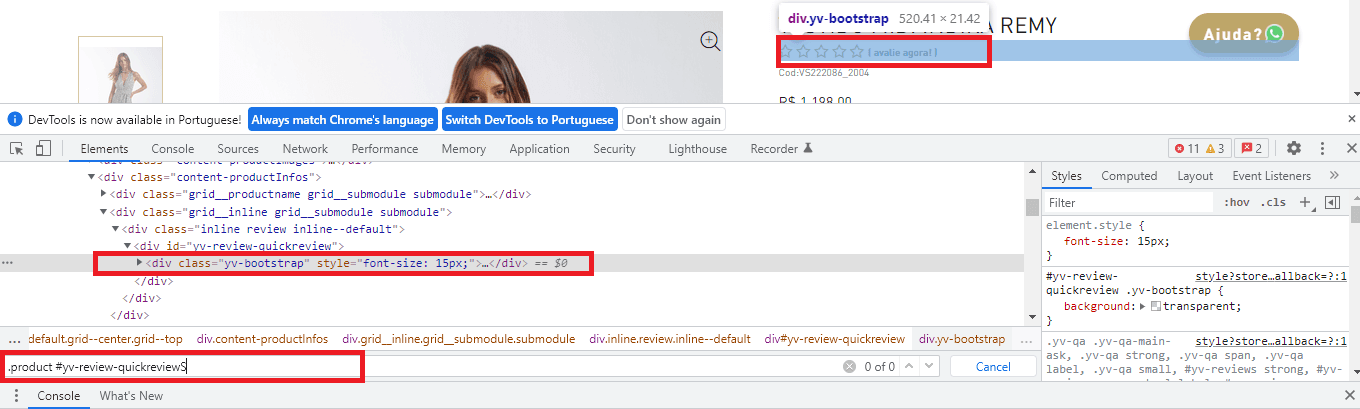The height and width of the screenshot is (409, 1360).
Task: Toggle computed styles sidebar pane
Action: pos(1331,202)
